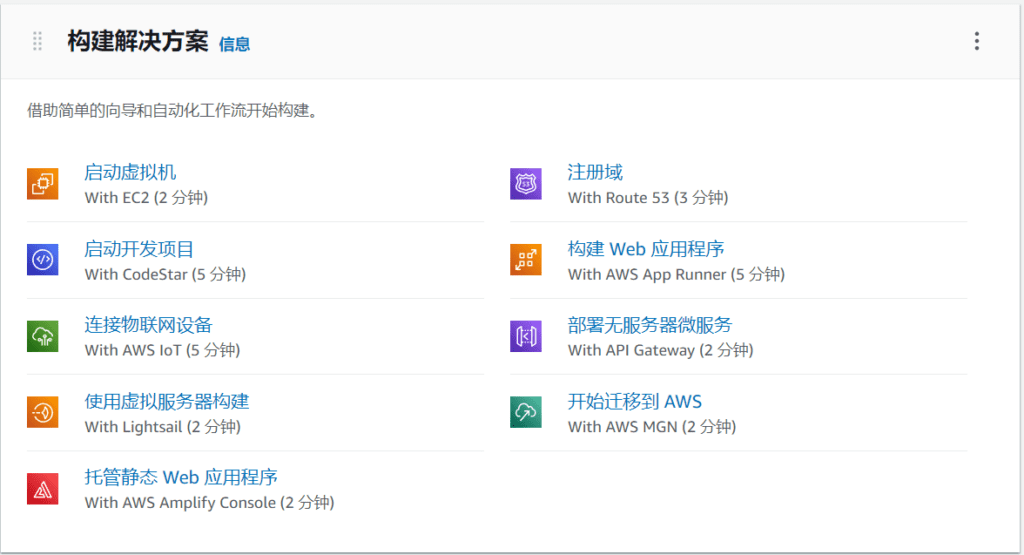
Task: Grab the widget drag handle dots
Action: [38, 41]
